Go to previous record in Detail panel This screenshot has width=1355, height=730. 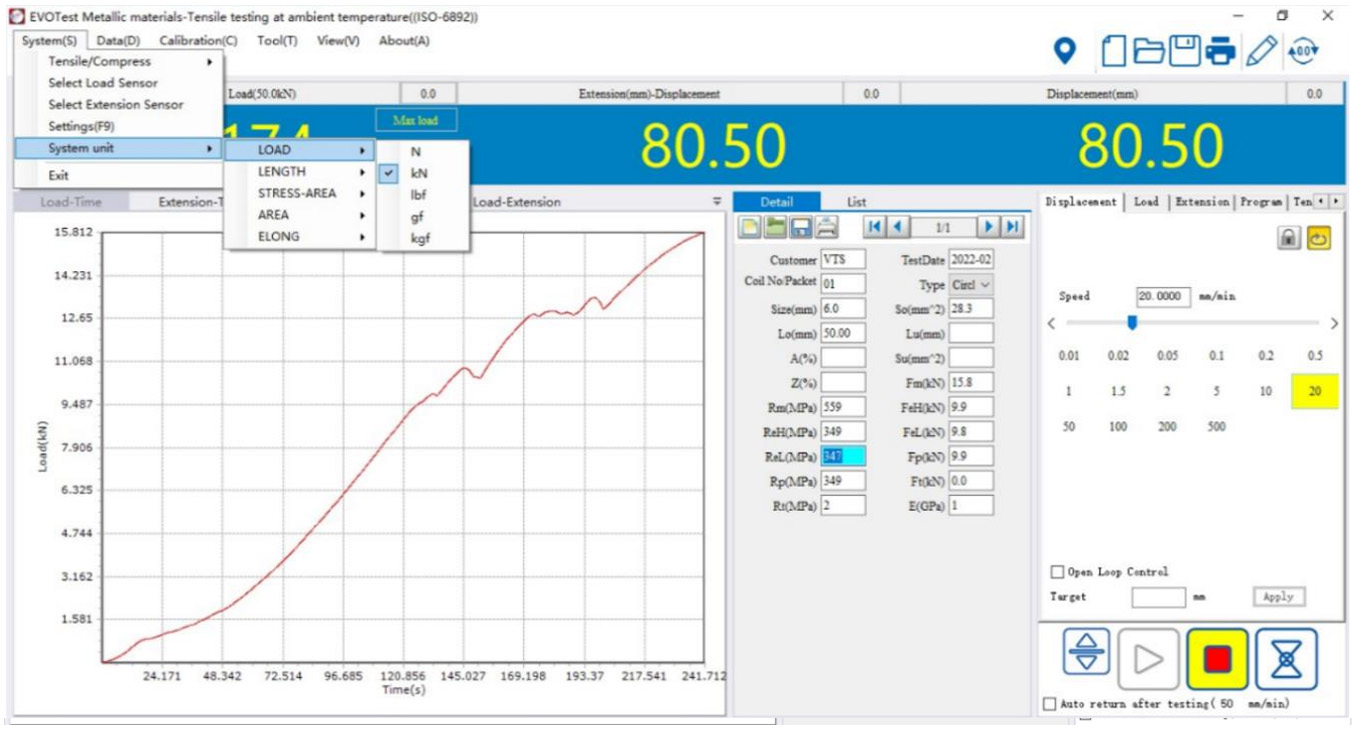coord(898,227)
